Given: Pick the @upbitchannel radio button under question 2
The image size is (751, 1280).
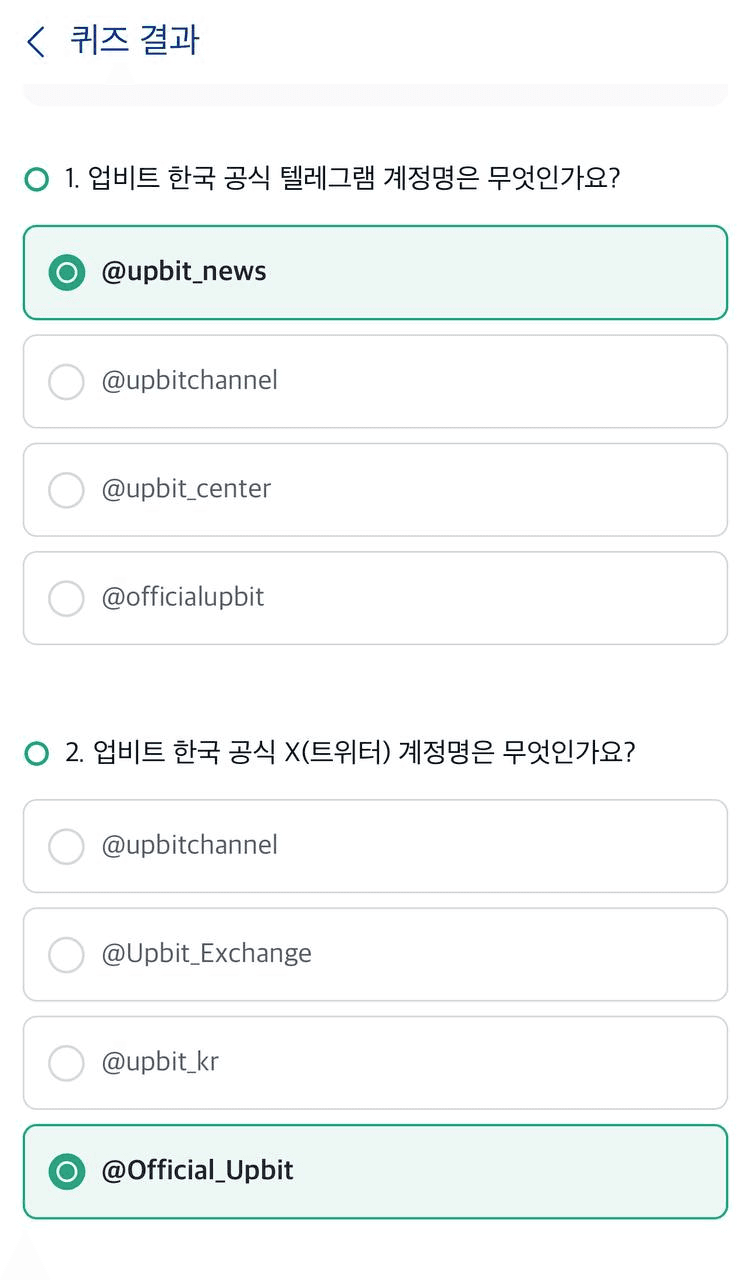Looking at the screenshot, I should coord(66,846).
